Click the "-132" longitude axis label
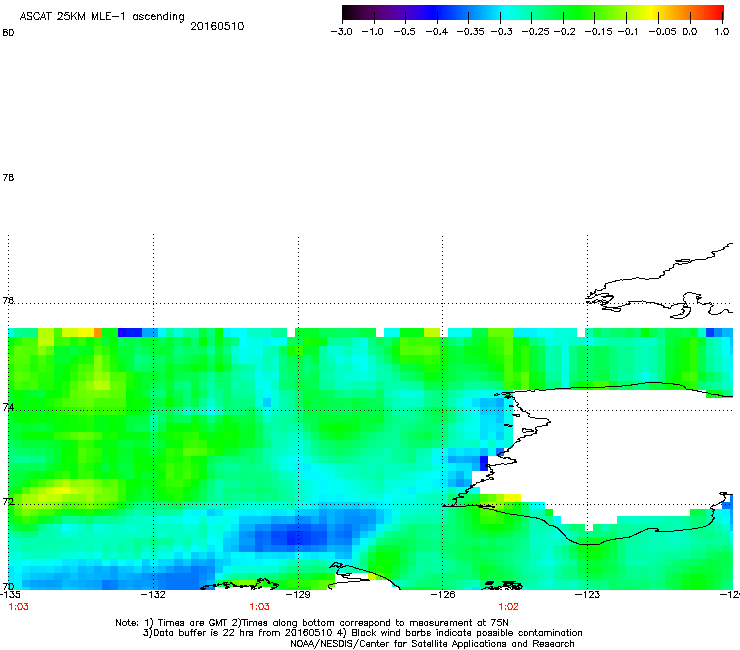 [153, 595]
